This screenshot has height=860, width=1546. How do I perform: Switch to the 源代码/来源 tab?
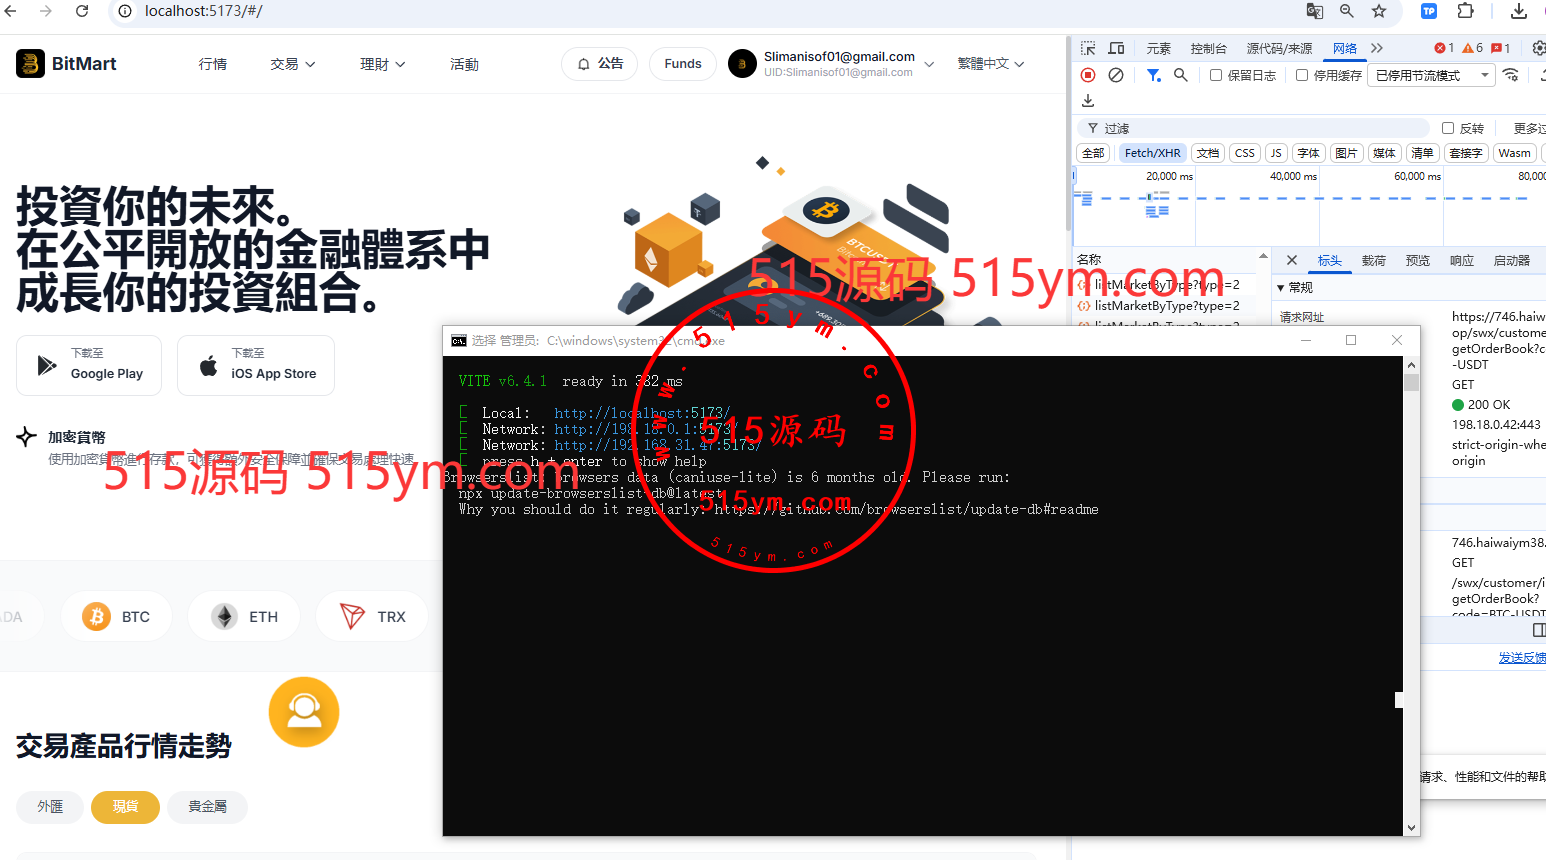[1279, 48]
